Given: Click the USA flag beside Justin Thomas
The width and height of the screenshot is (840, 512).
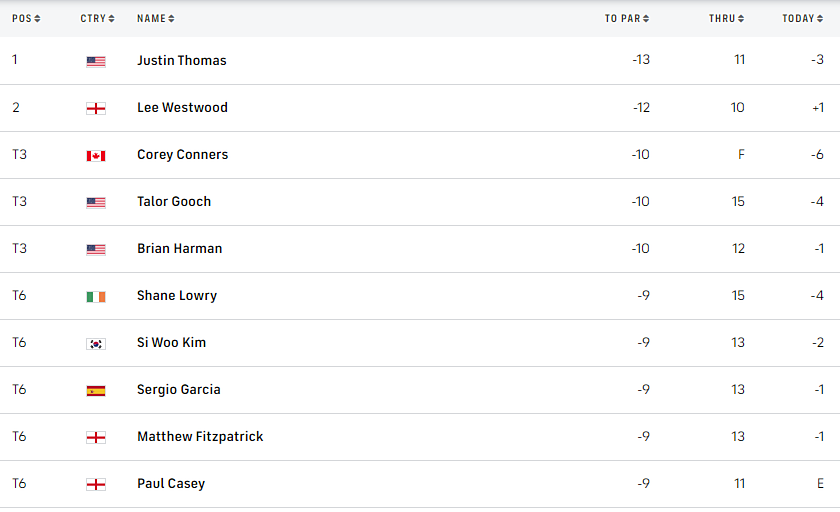Looking at the screenshot, I should point(96,61).
